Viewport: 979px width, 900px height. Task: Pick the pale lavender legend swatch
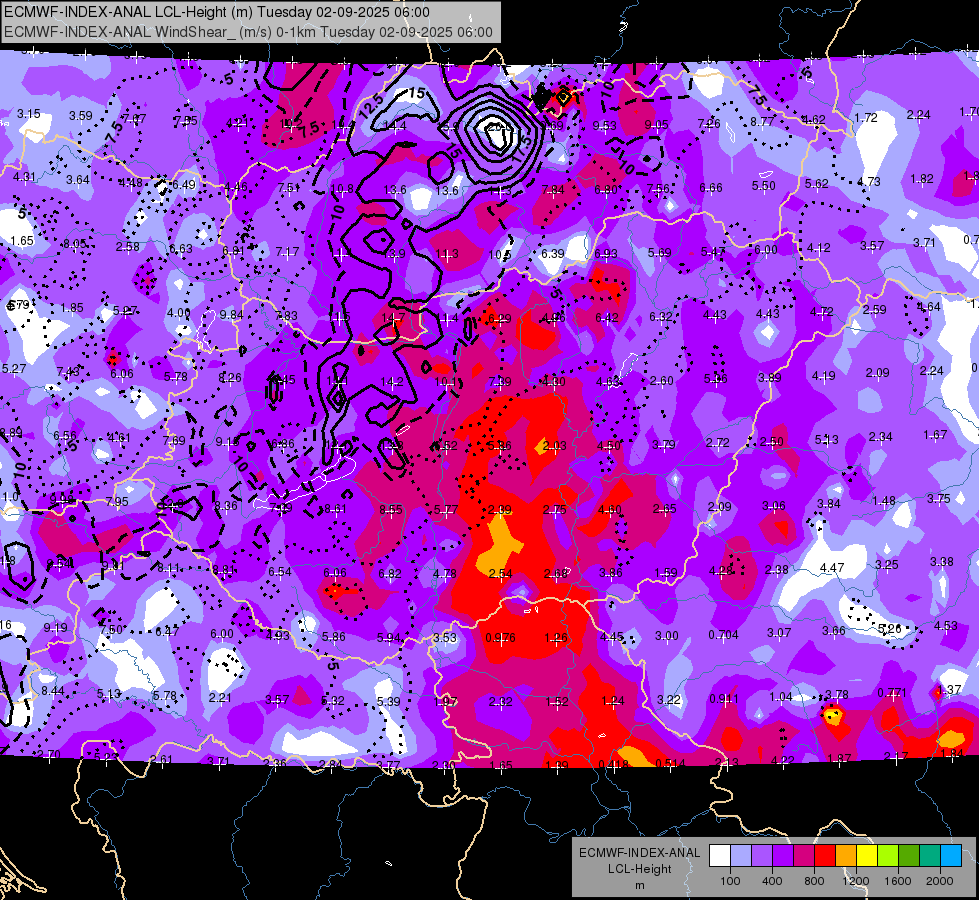click(740, 856)
